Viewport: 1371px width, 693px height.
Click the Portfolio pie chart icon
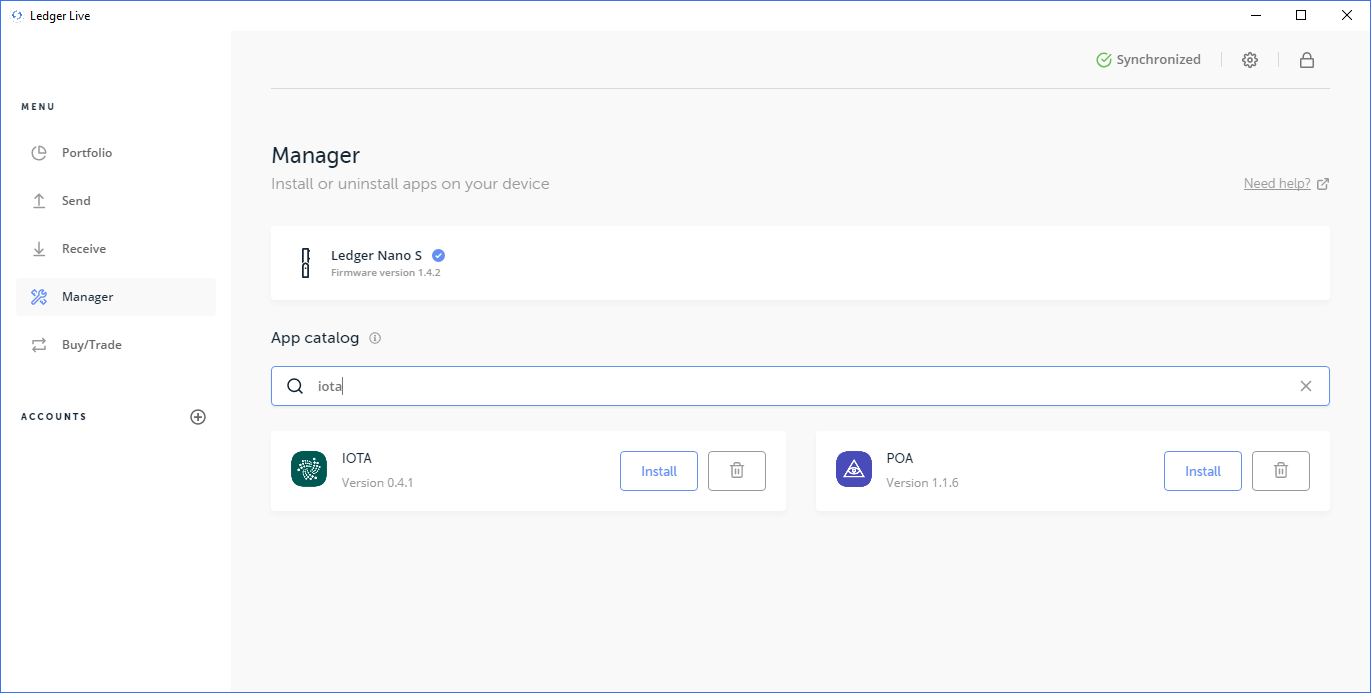(39, 153)
